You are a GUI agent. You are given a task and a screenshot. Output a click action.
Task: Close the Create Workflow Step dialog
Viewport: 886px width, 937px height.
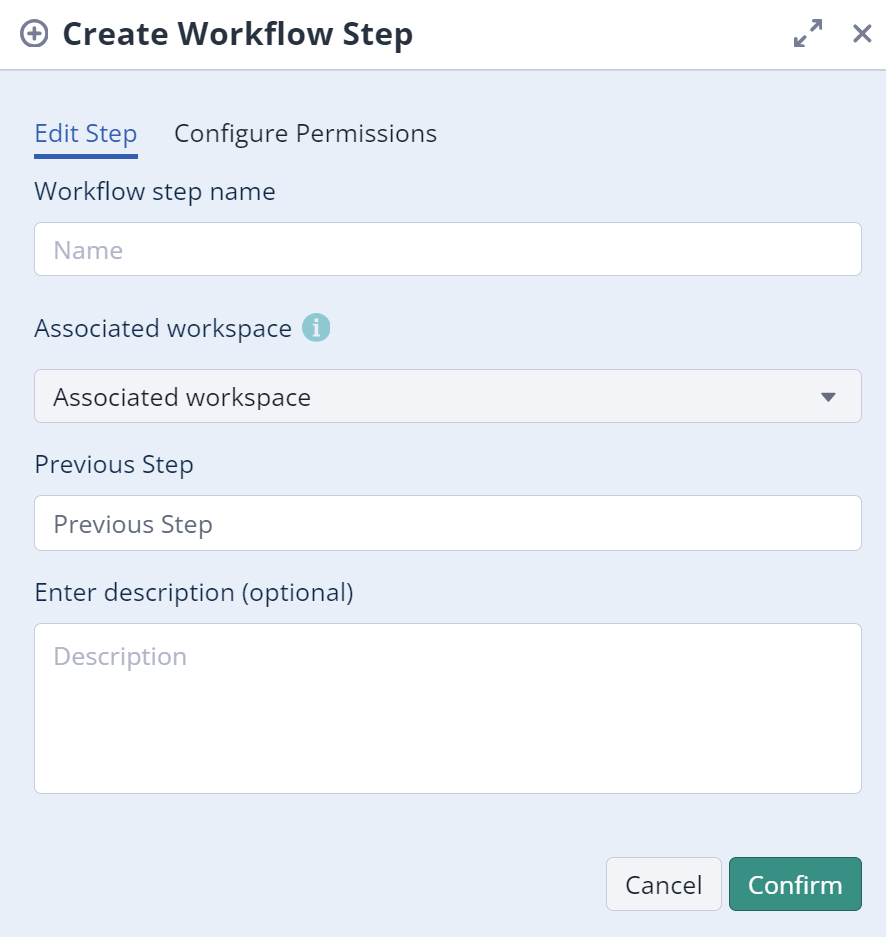click(862, 34)
